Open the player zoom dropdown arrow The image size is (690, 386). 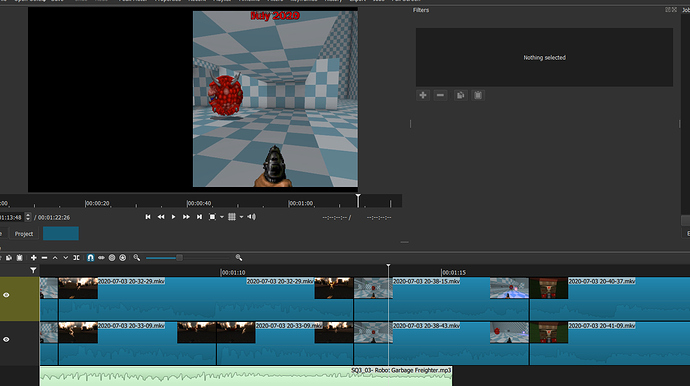tap(222, 217)
